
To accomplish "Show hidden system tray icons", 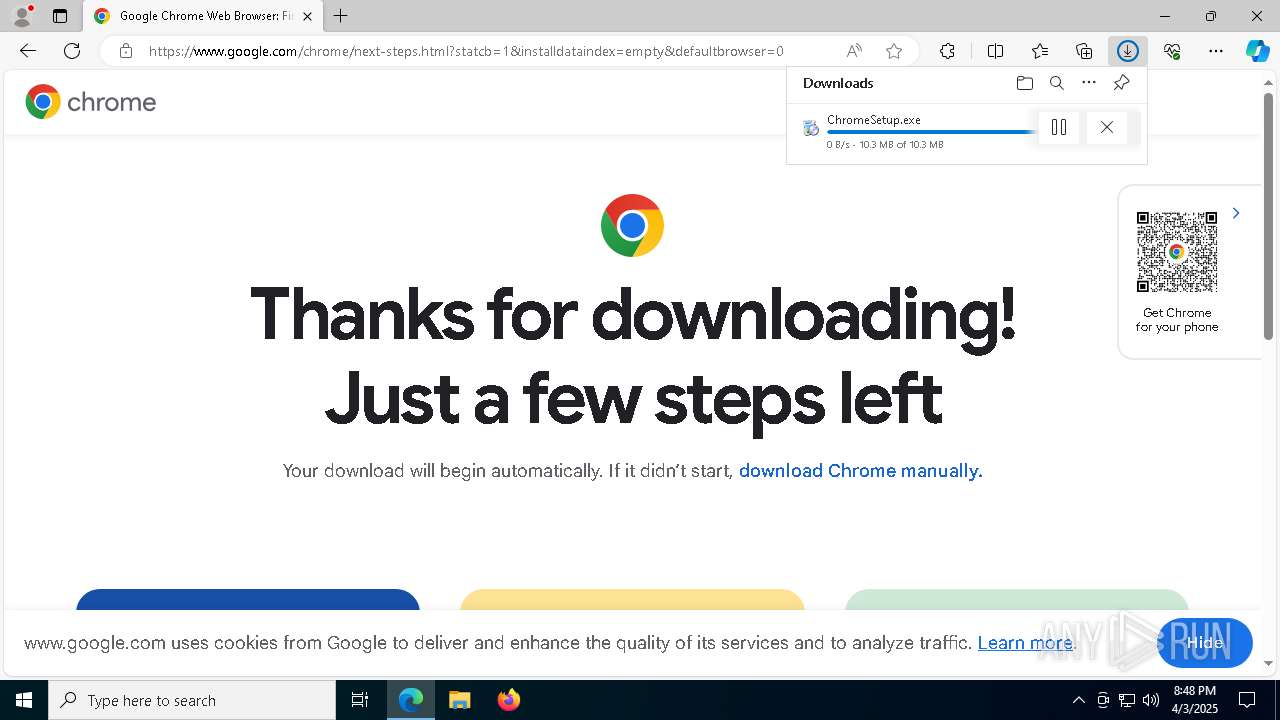I will tap(1078, 700).
